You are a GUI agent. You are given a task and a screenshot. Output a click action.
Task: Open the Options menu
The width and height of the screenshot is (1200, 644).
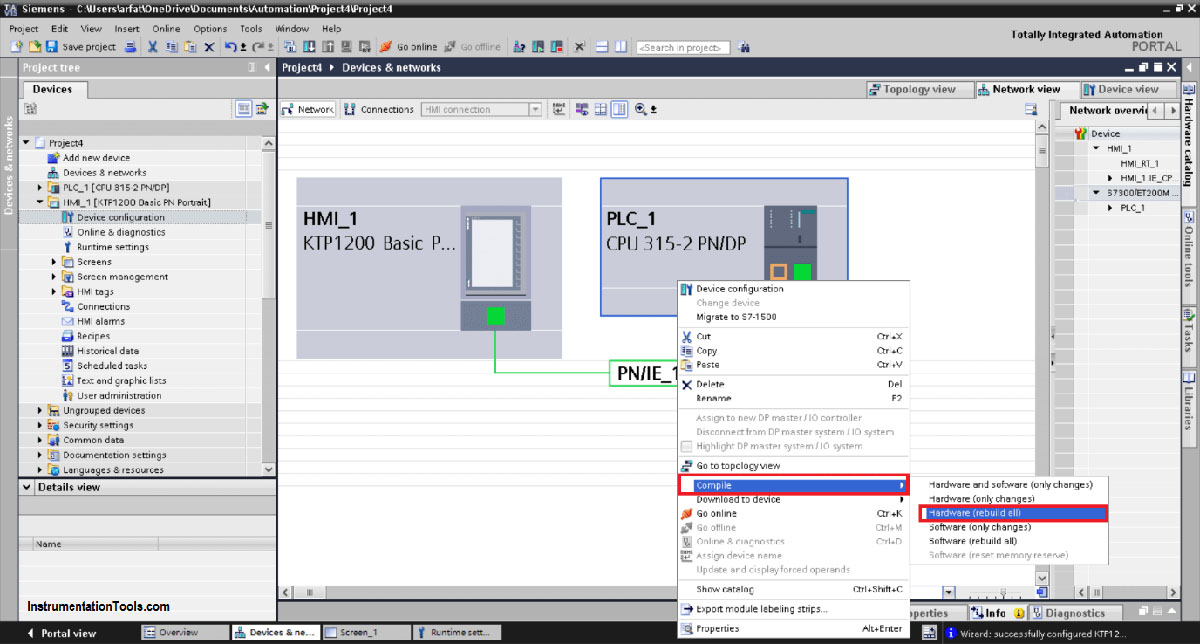point(210,29)
